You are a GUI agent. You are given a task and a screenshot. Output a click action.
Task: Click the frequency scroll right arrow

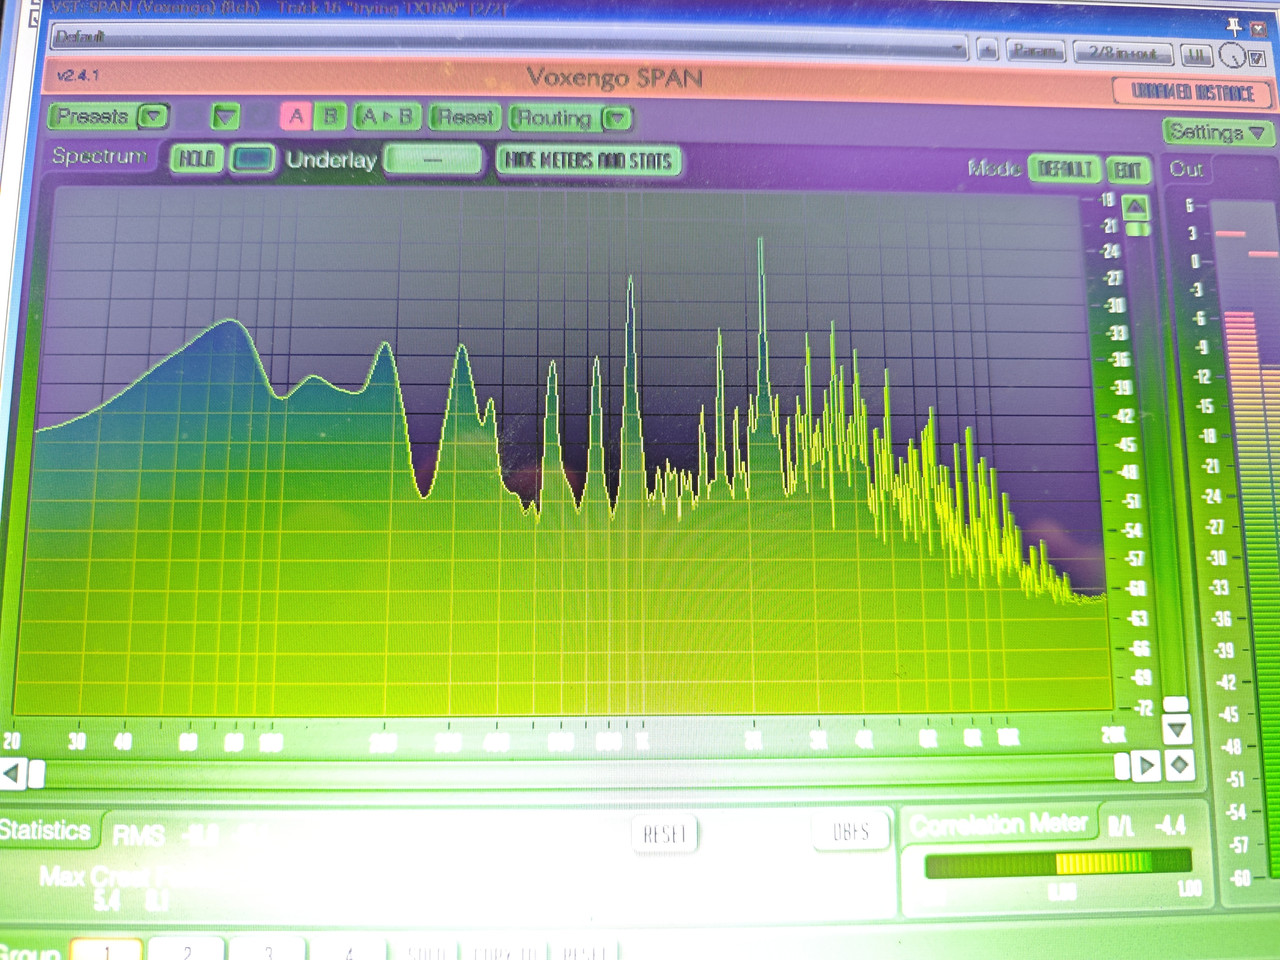pos(1146,767)
